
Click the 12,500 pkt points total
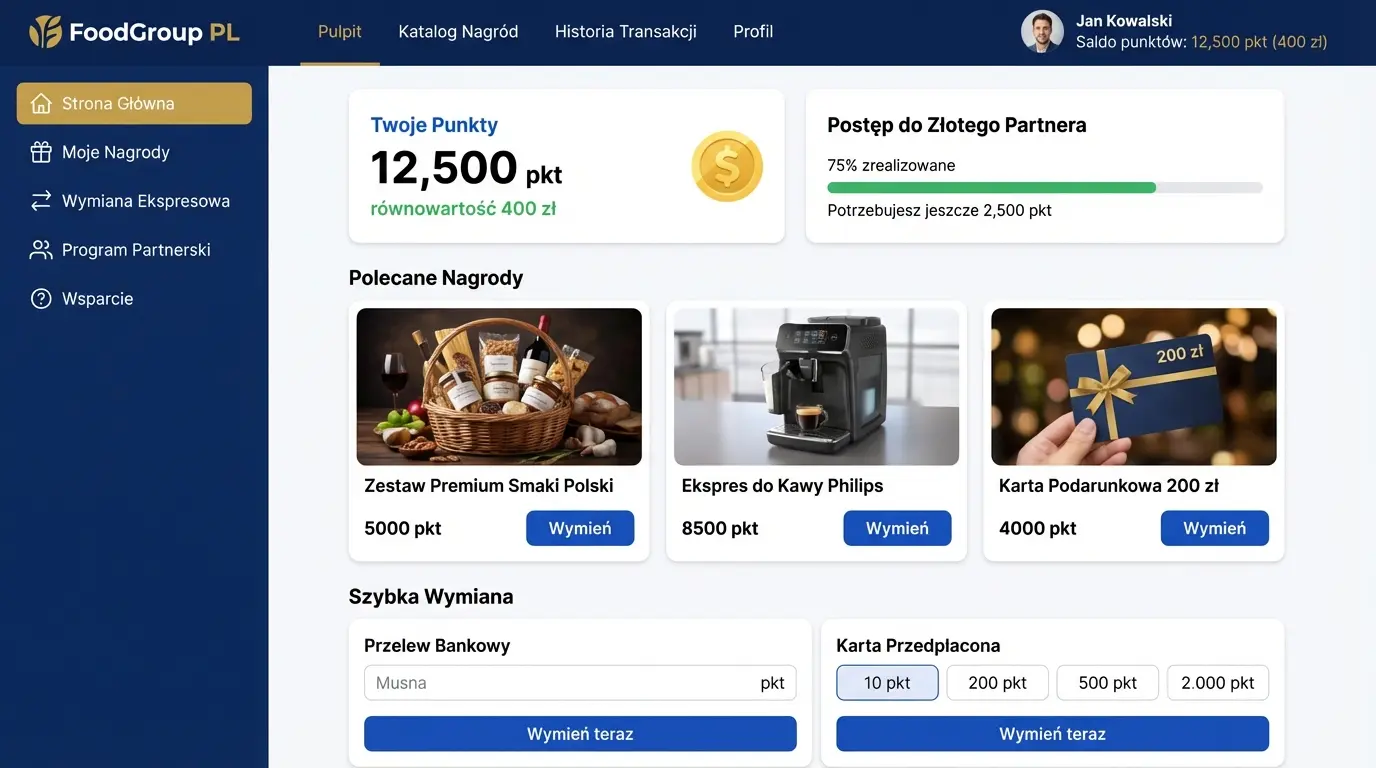[x=466, y=167]
